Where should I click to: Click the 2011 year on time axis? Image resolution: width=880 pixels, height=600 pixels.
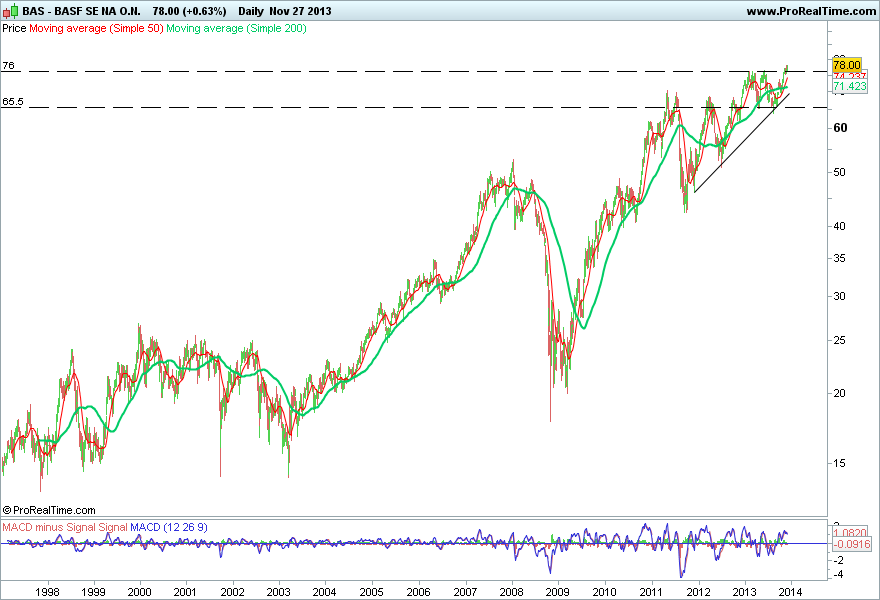(x=651, y=592)
